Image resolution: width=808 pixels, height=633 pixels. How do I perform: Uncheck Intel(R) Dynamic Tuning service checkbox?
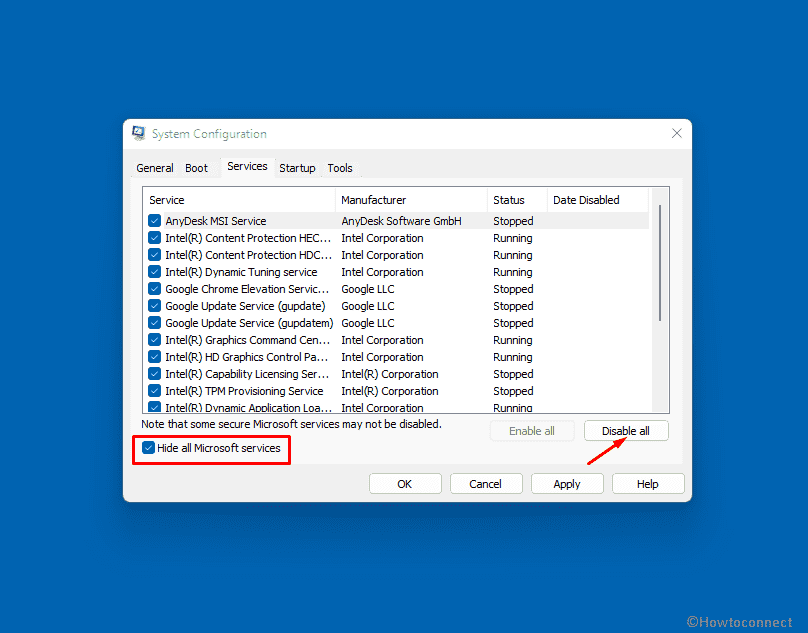[x=154, y=272]
